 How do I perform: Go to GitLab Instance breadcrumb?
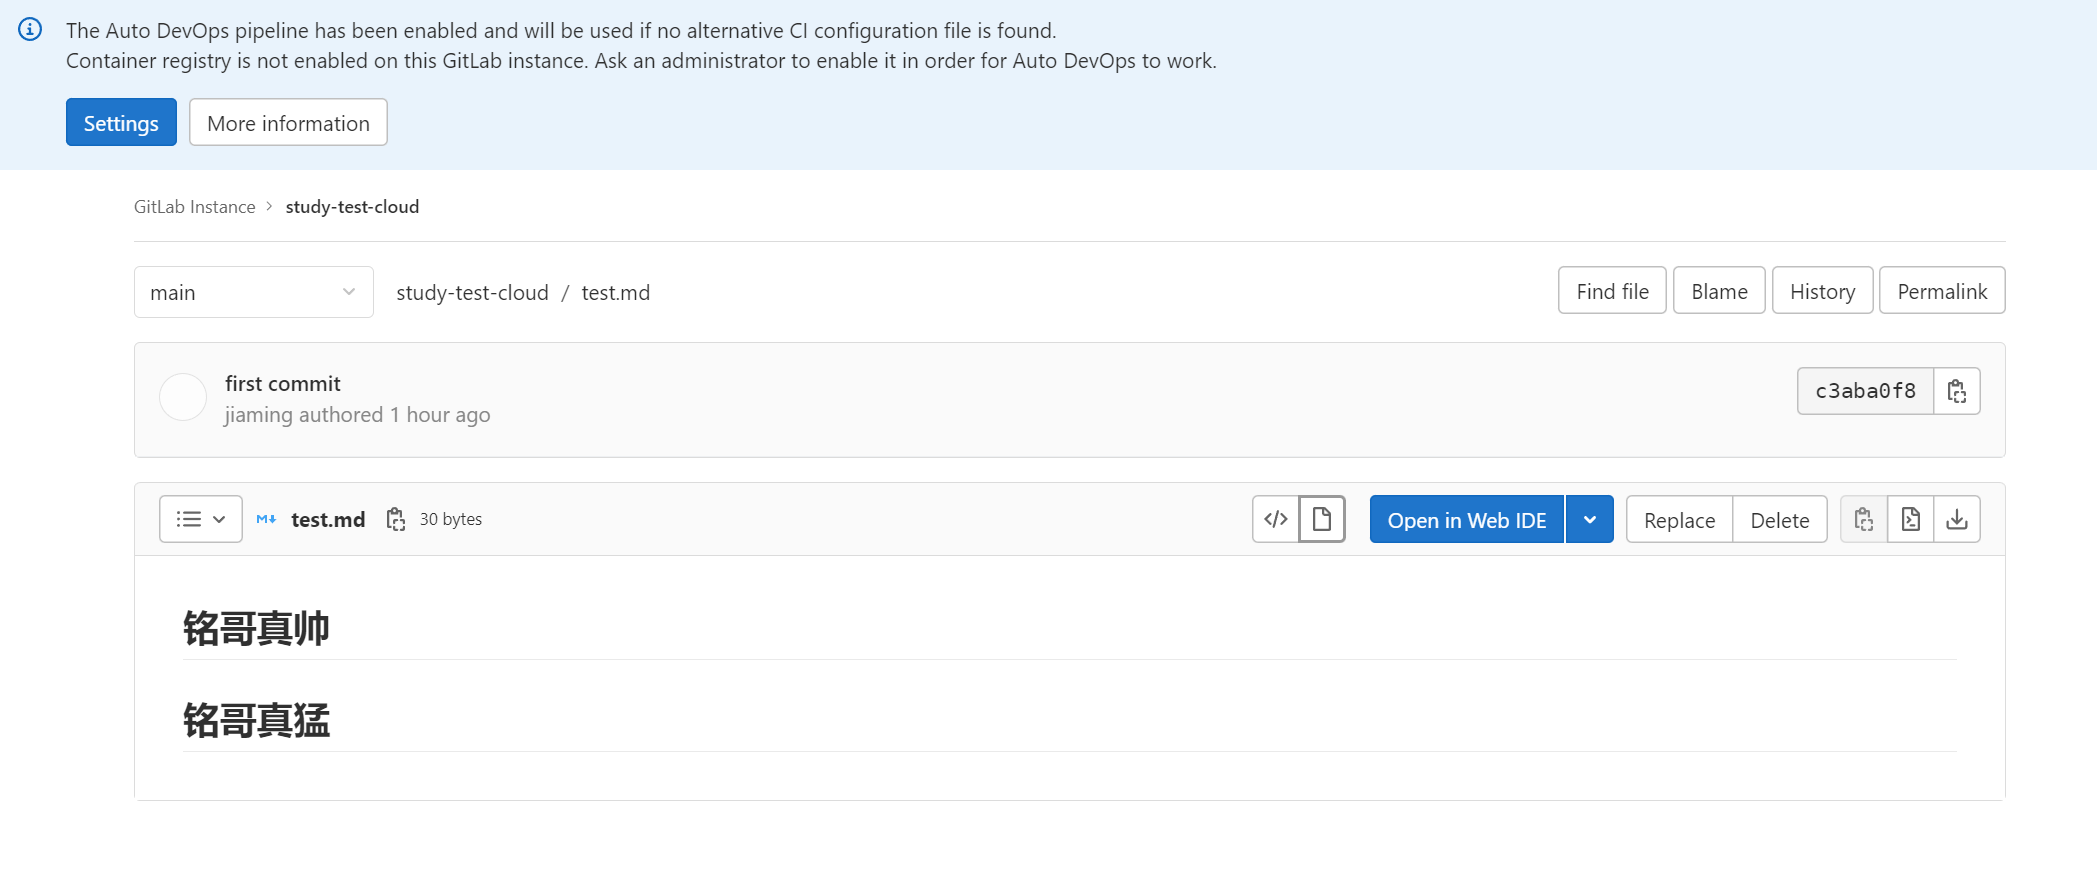(195, 207)
